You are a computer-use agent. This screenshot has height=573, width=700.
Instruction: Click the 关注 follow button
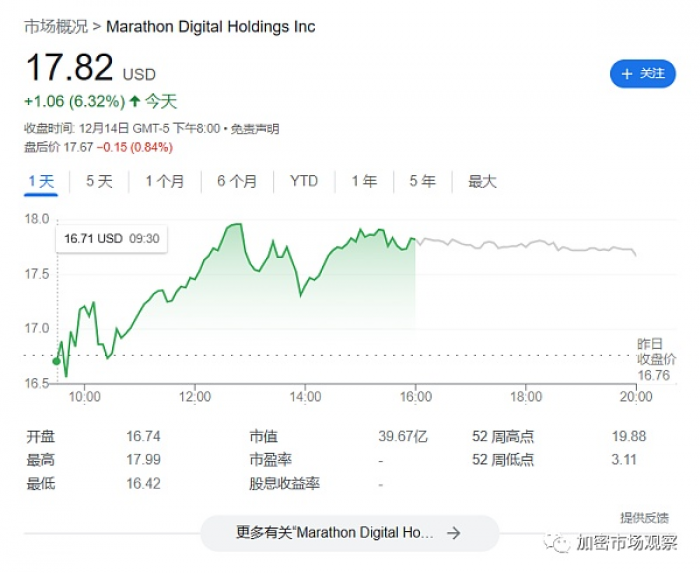[642, 74]
